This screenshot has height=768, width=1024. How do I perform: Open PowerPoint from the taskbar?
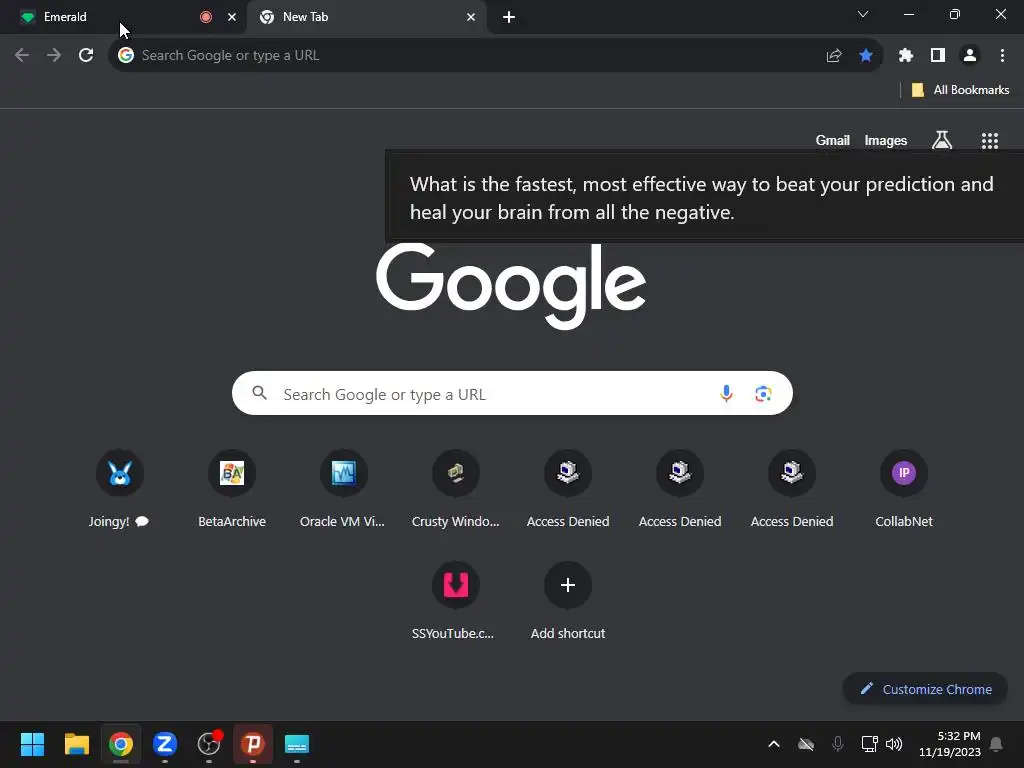(253, 744)
